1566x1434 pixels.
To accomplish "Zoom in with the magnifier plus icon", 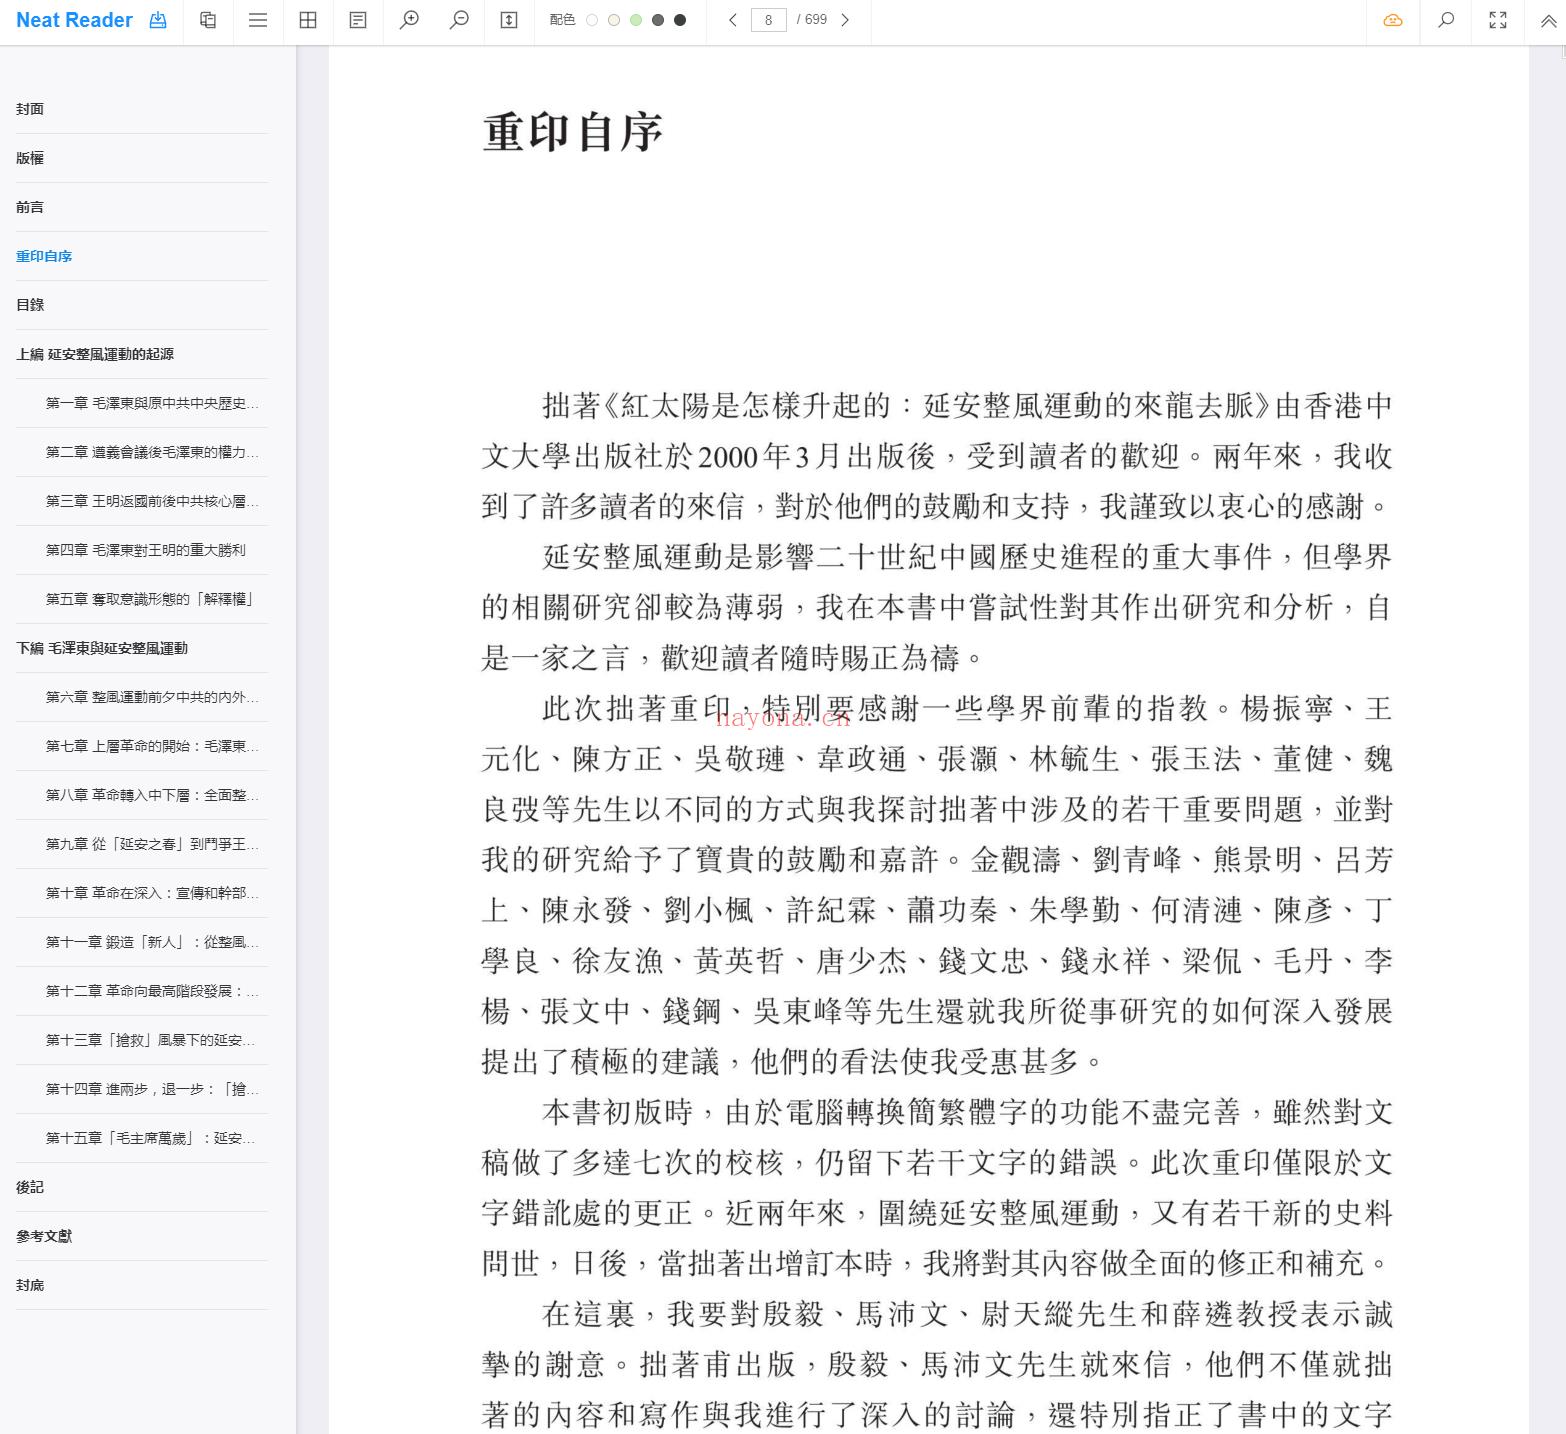I will [409, 20].
